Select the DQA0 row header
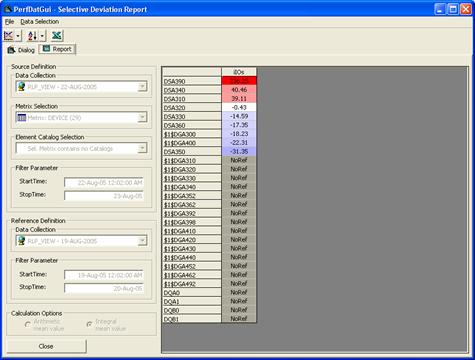The width and height of the screenshot is (475, 360). tap(192, 293)
